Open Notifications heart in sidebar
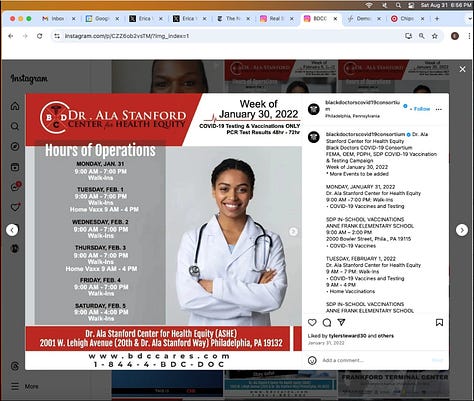 (15, 207)
